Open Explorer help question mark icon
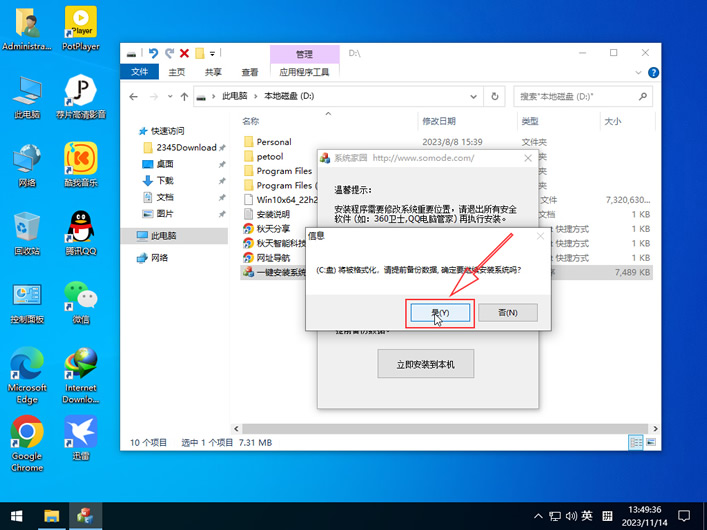 coord(653,73)
